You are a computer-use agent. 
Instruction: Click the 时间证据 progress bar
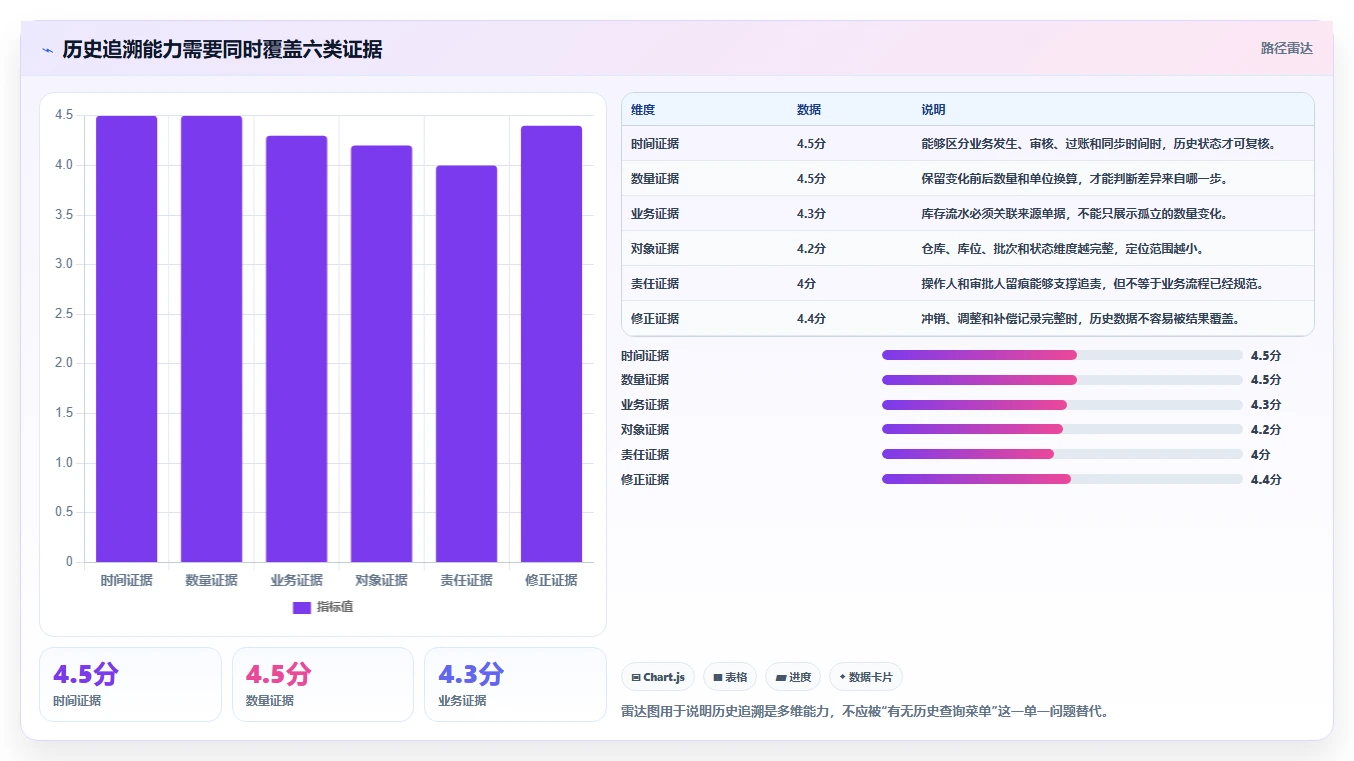[x=1062, y=355]
